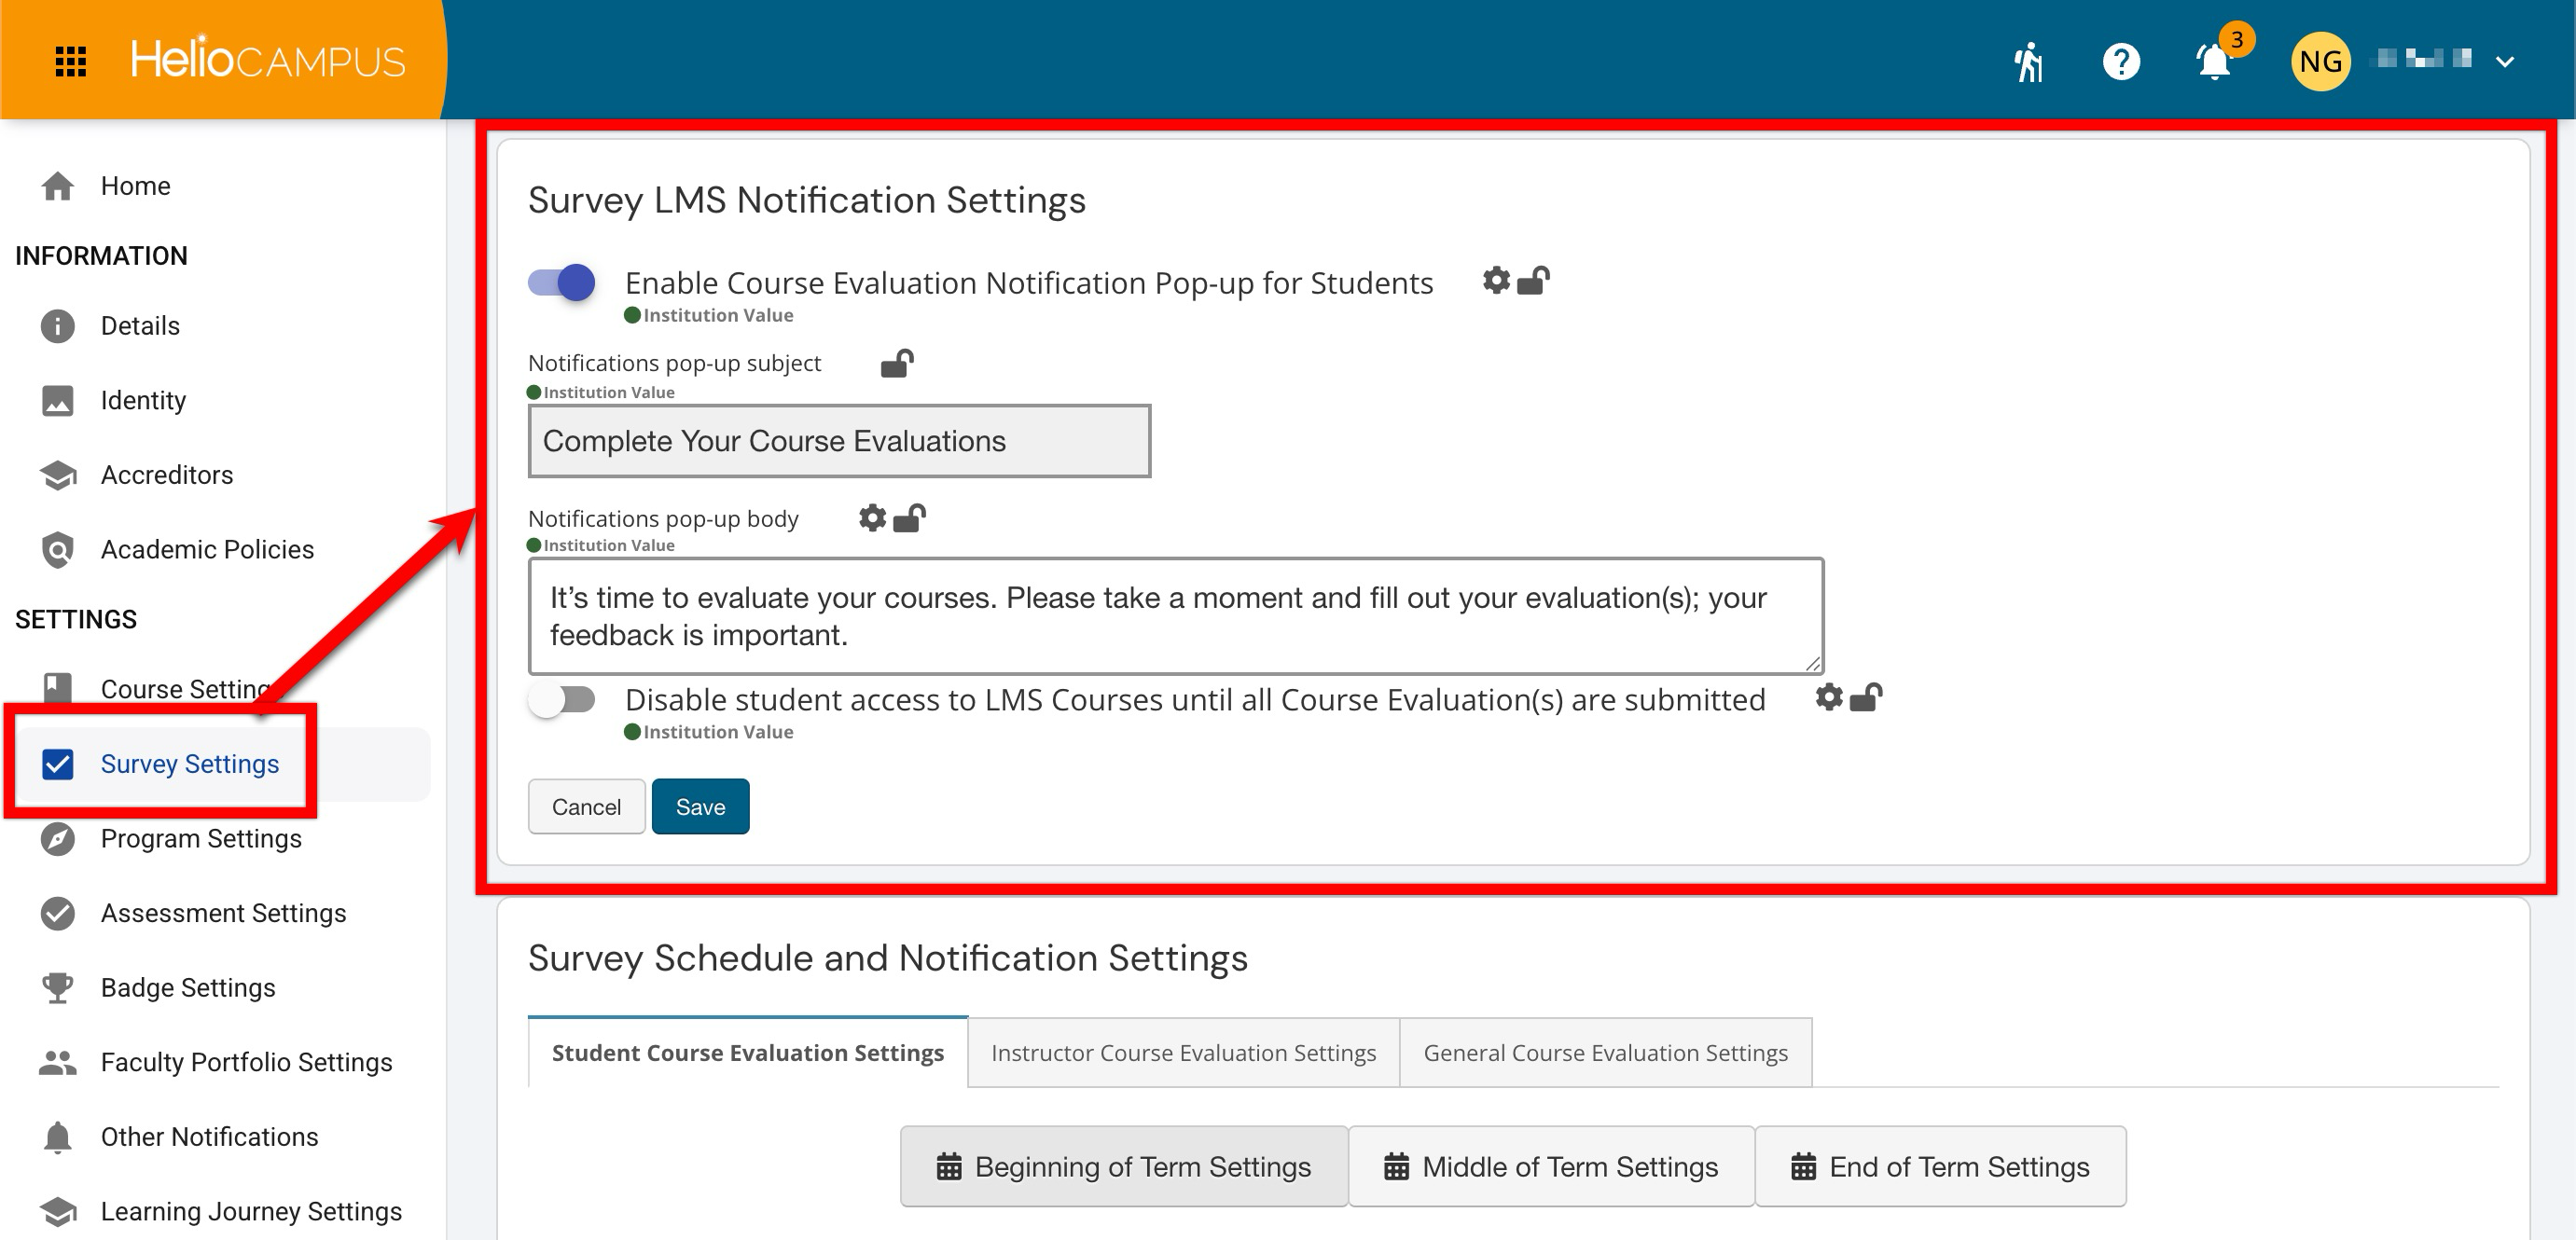Switch to General Course Evaluation Settings tab
Screen dimensions: 2576x1240
coord(1605,1052)
